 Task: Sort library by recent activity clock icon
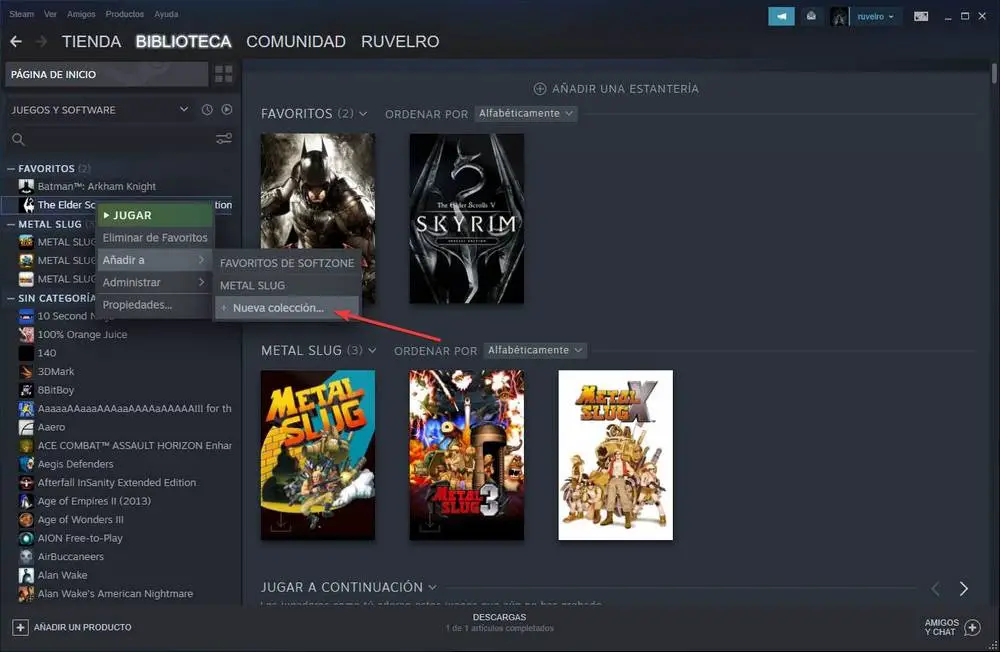pos(207,110)
